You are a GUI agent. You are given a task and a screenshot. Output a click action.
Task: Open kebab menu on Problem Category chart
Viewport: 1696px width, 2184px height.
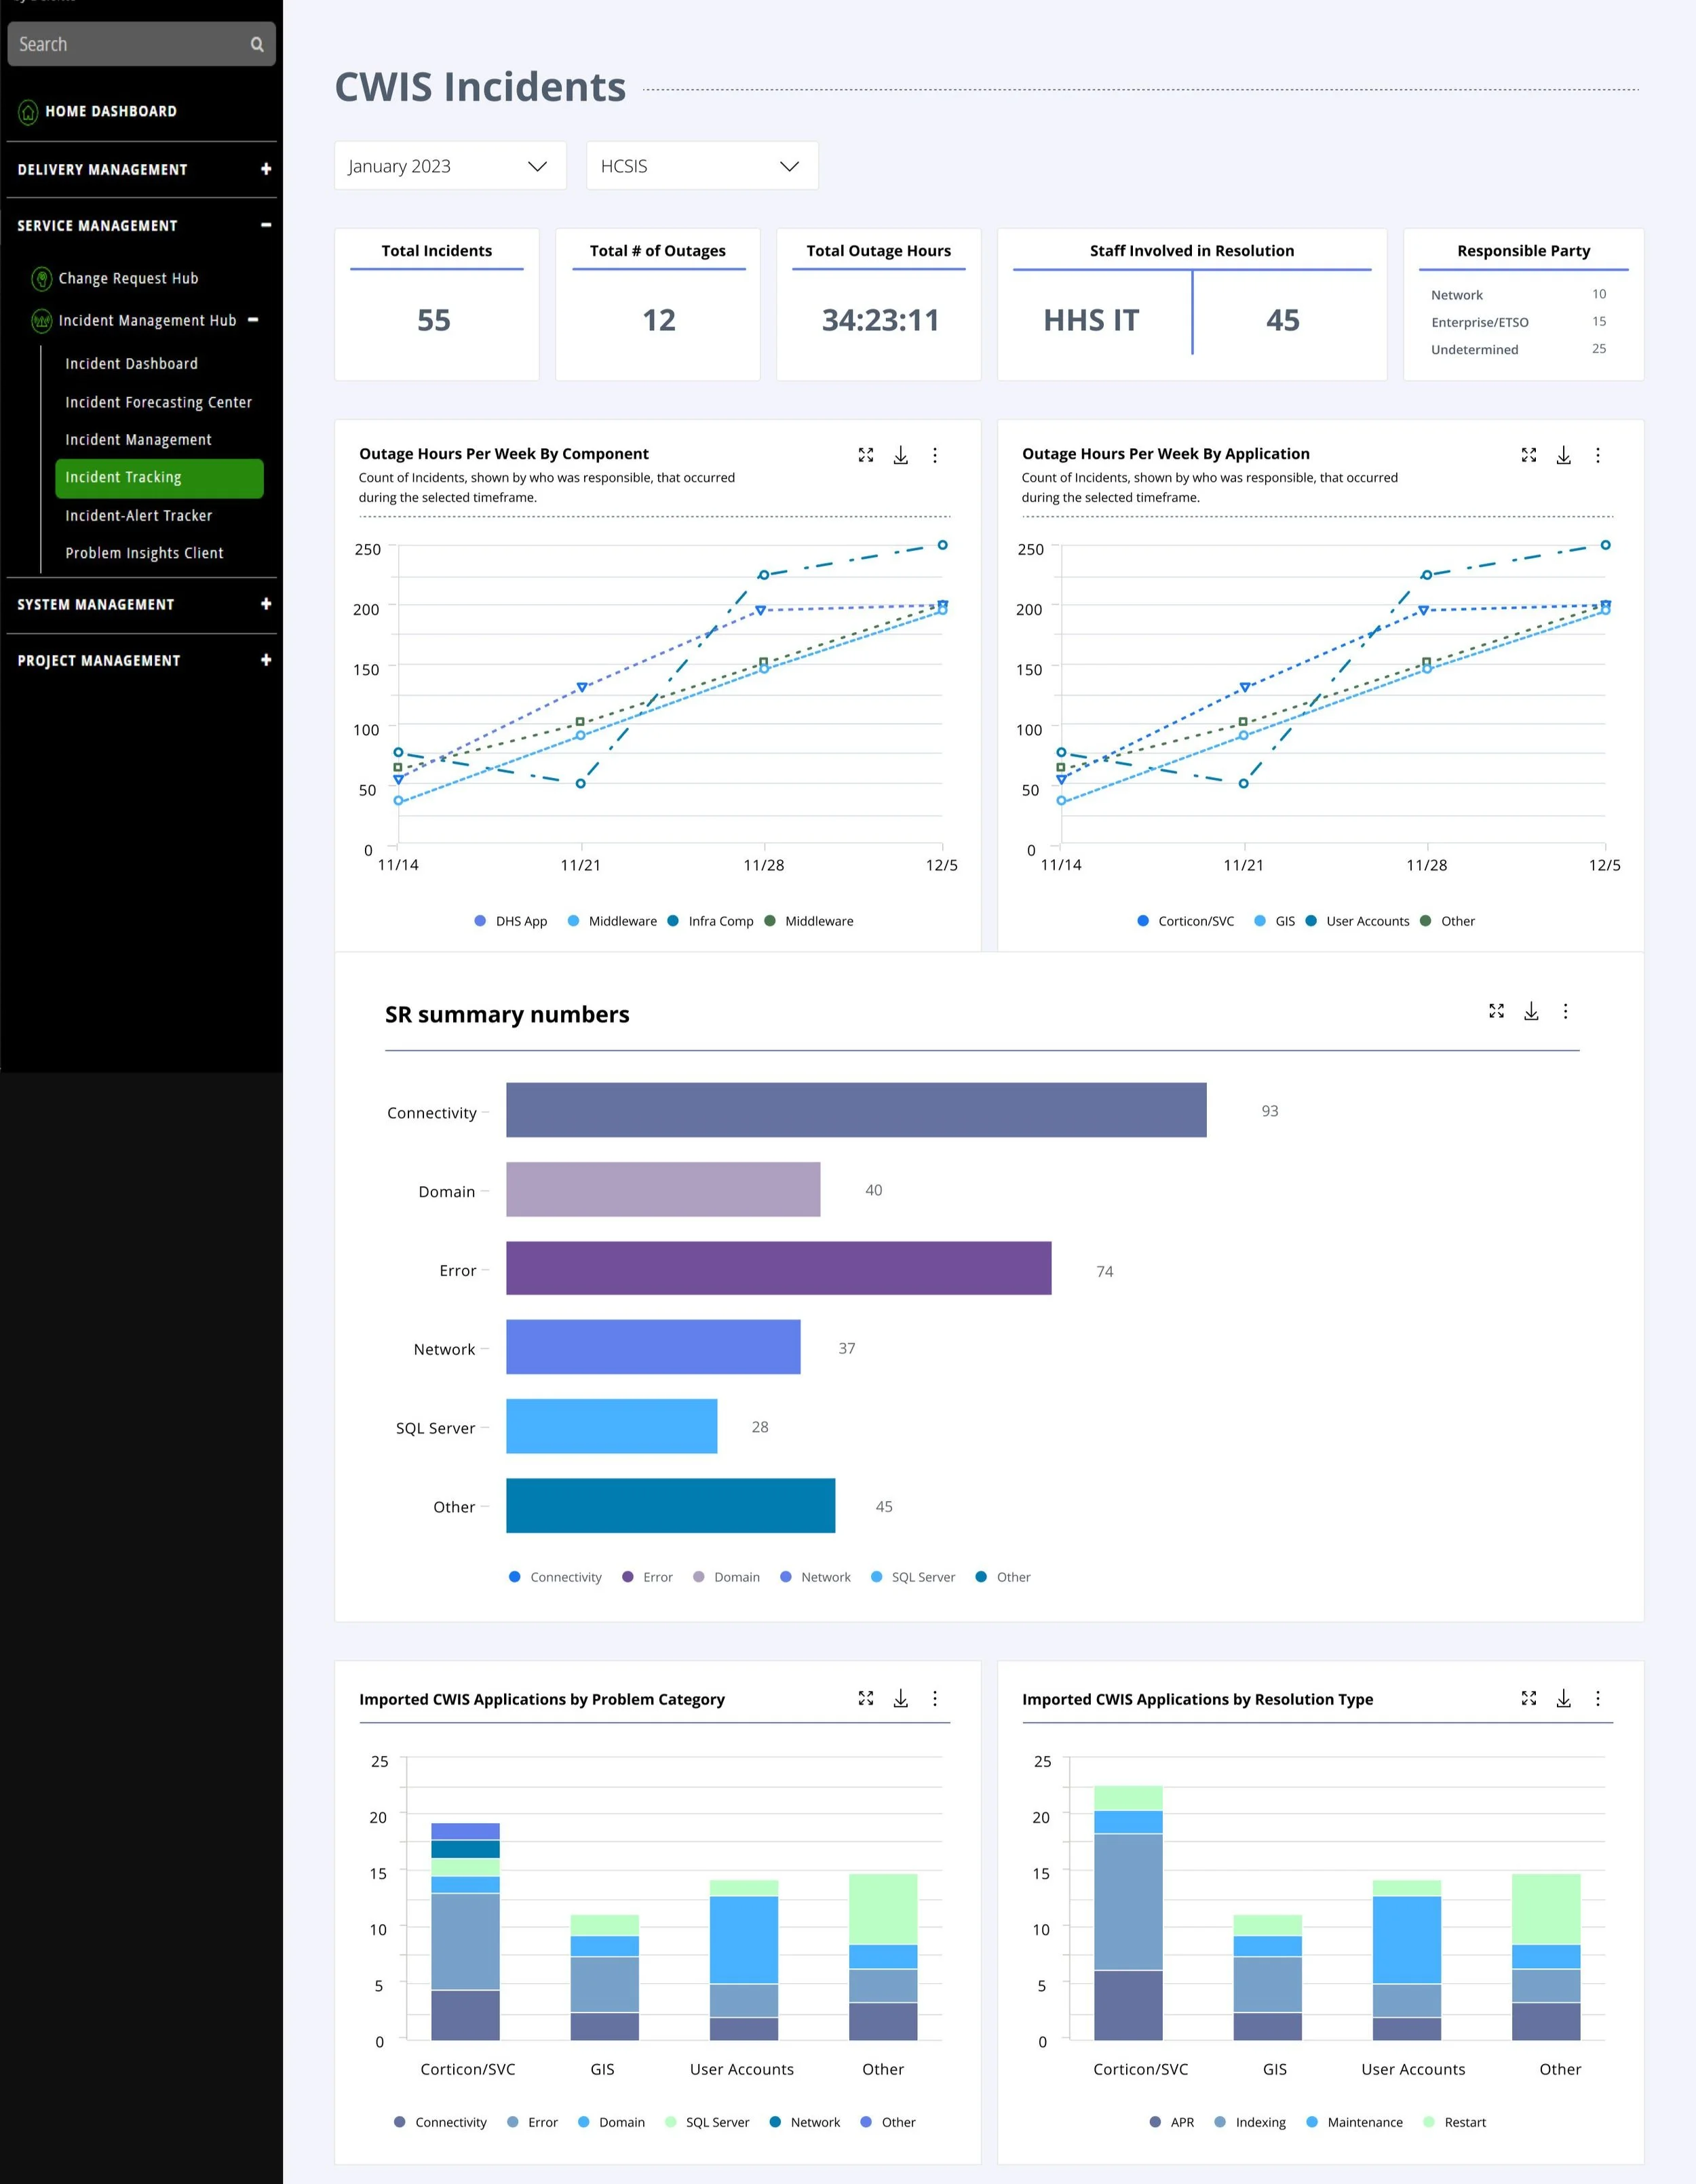click(x=934, y=1698)
